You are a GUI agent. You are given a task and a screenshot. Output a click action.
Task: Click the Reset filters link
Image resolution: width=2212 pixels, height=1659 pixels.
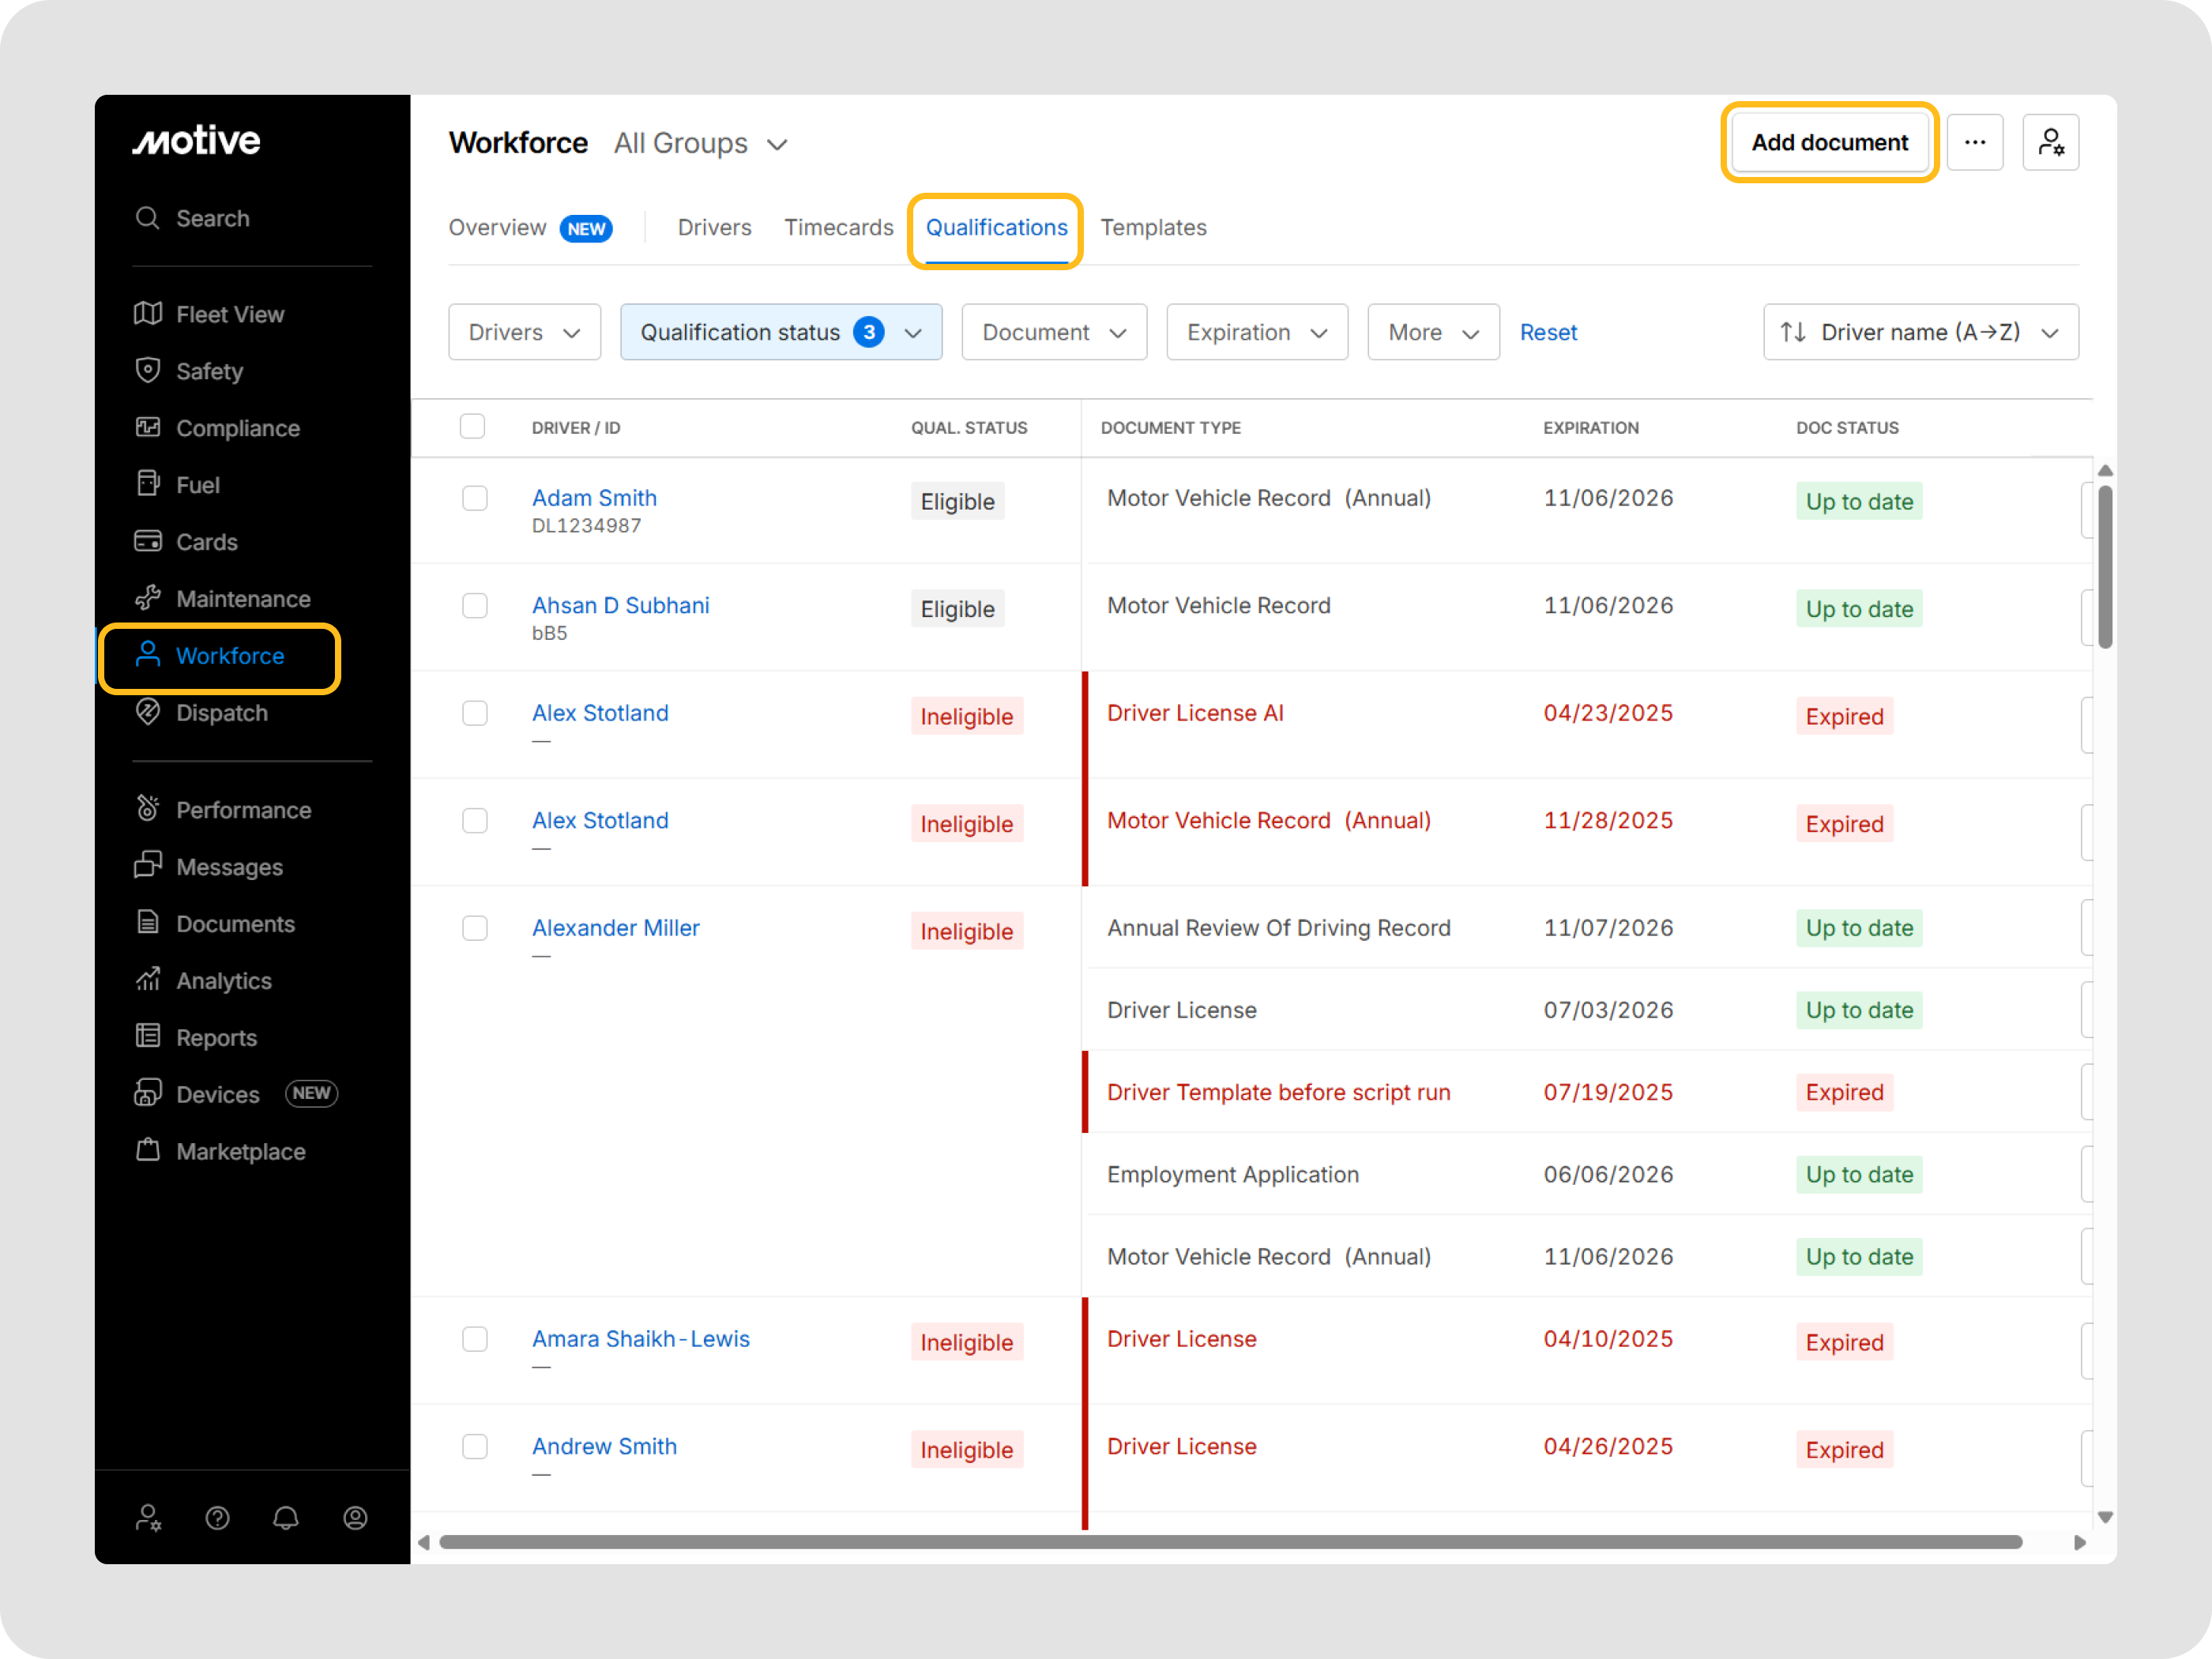tap(1548, 332)
